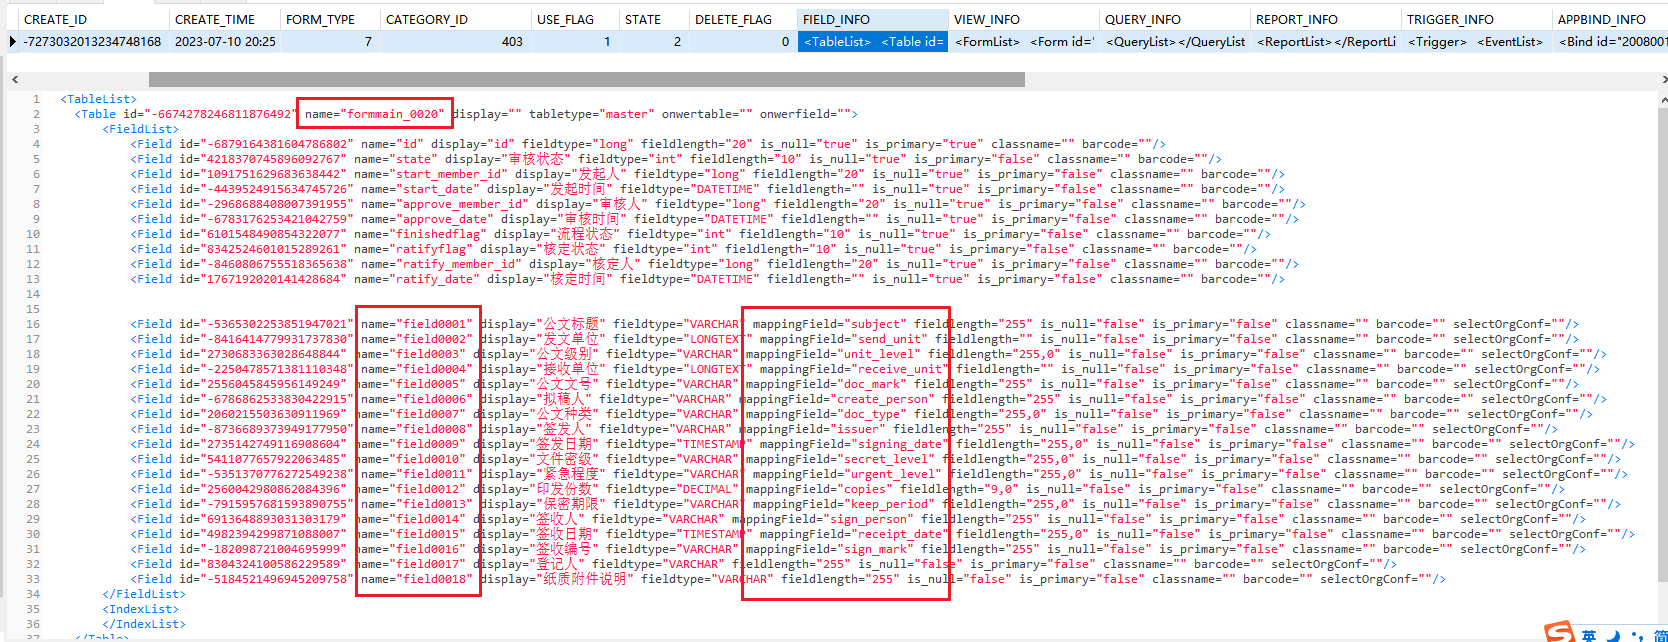Click the CATEGORY_ID cell showing 403
This screenshot has width=1668, height=642.
(x=456, y=41)
